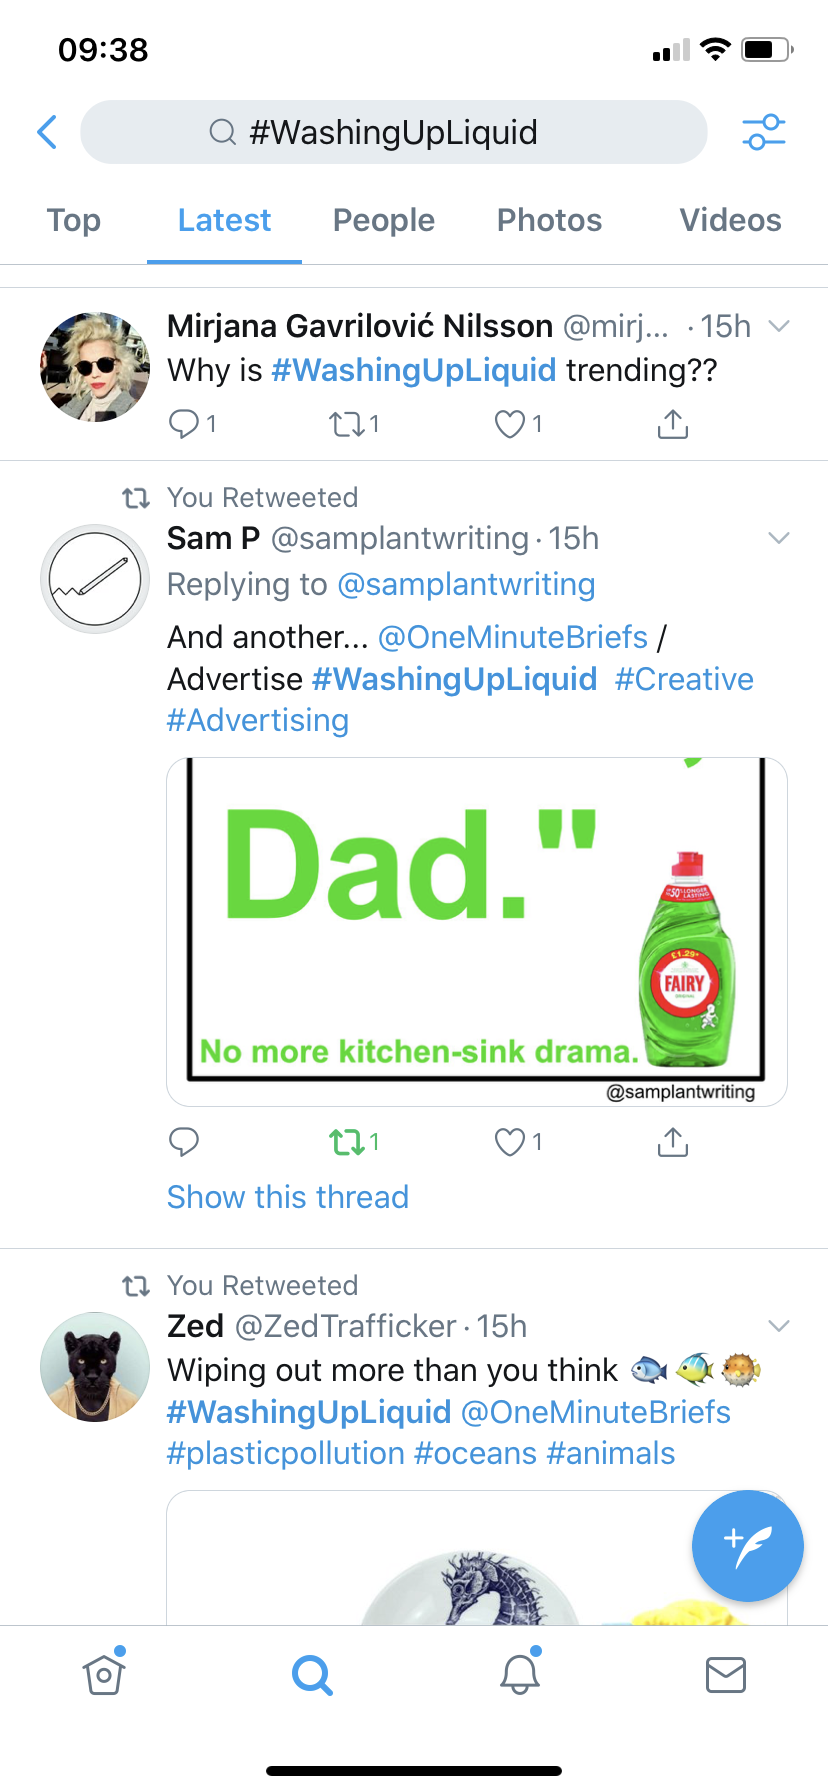Screen dimensions: 828x1792
Task: Open dropdown chevron on Sam P's tweet
Action: pos(779,538)
